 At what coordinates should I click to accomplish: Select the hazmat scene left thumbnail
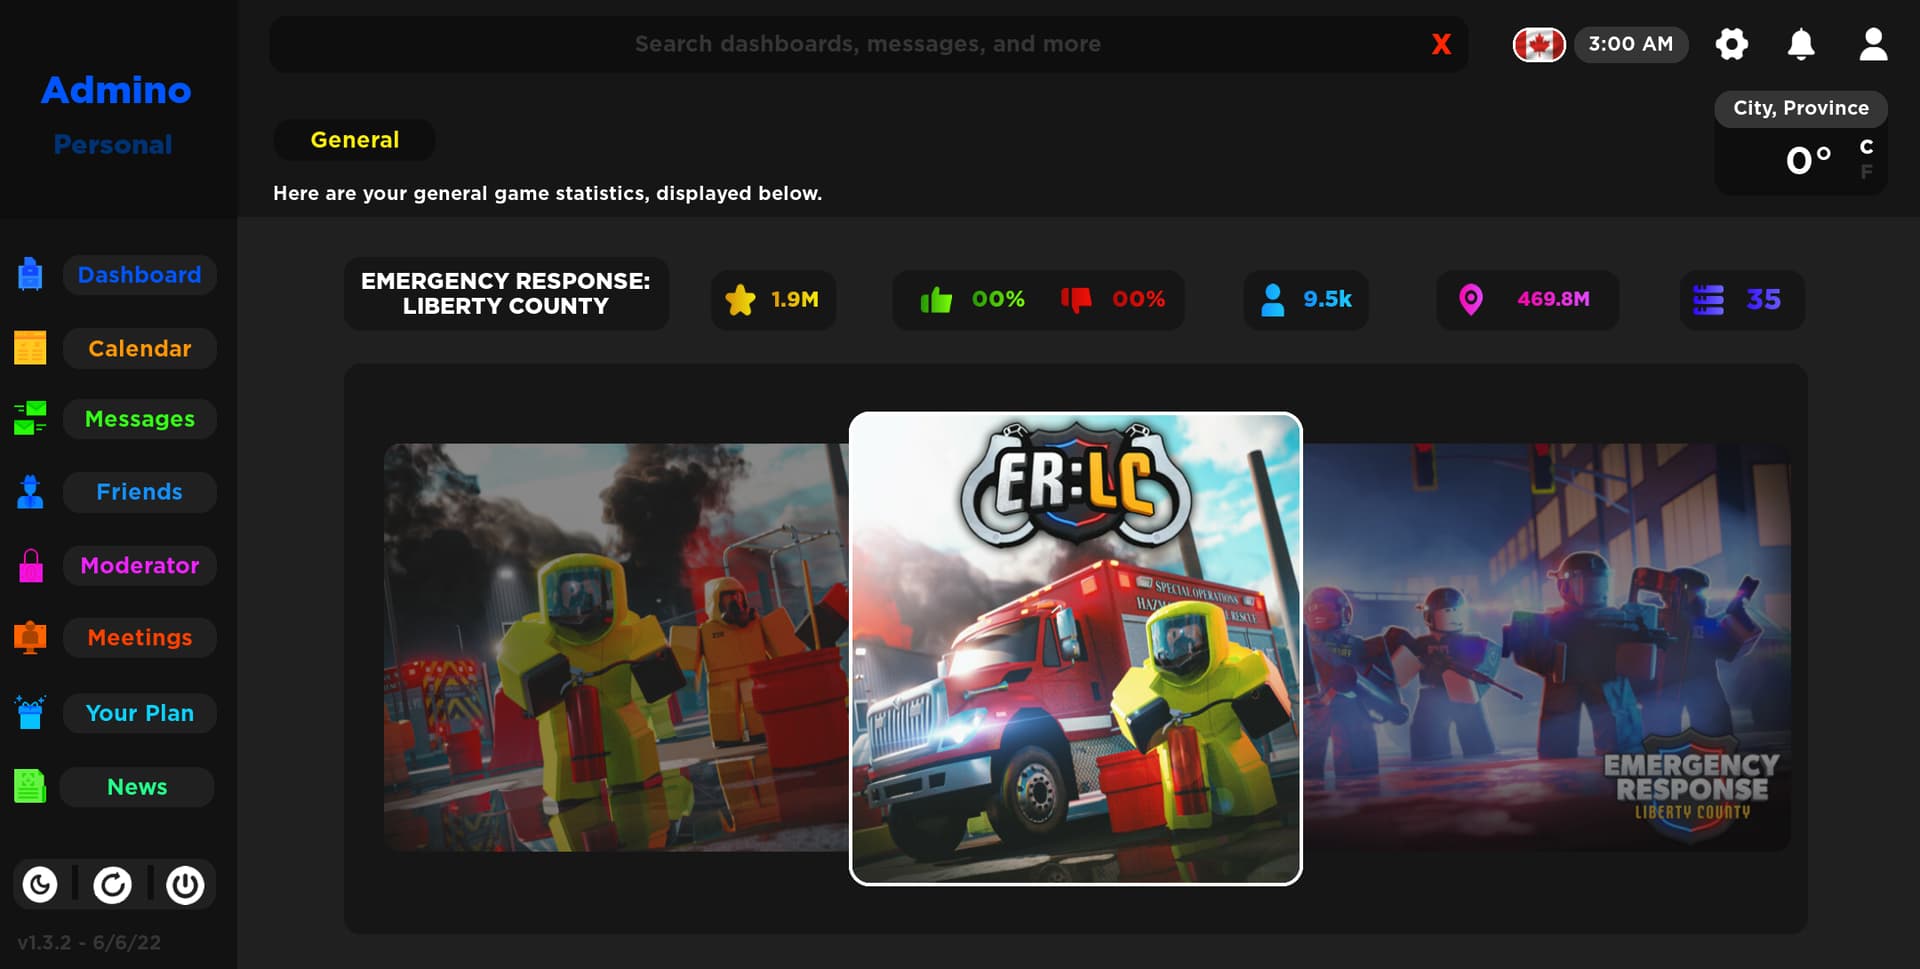(x=616, y=647)
